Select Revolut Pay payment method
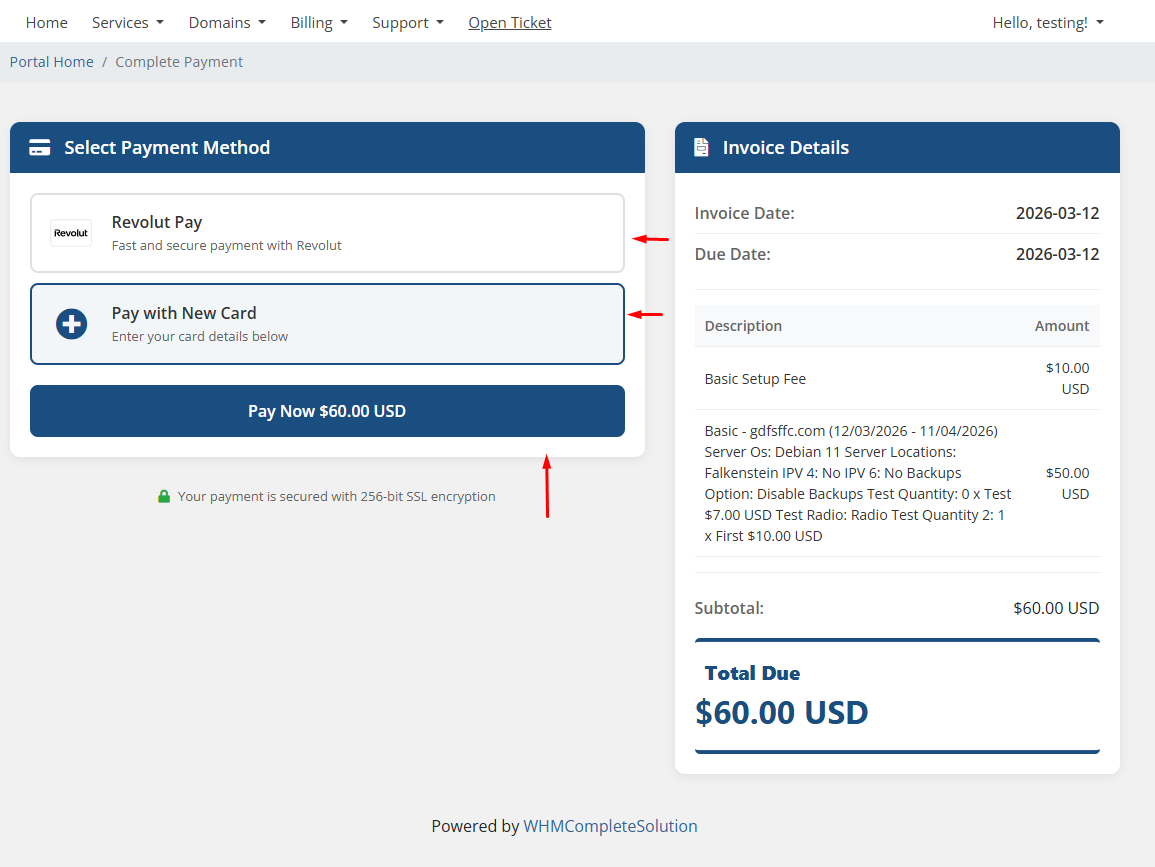 click(x=327, y=233)
